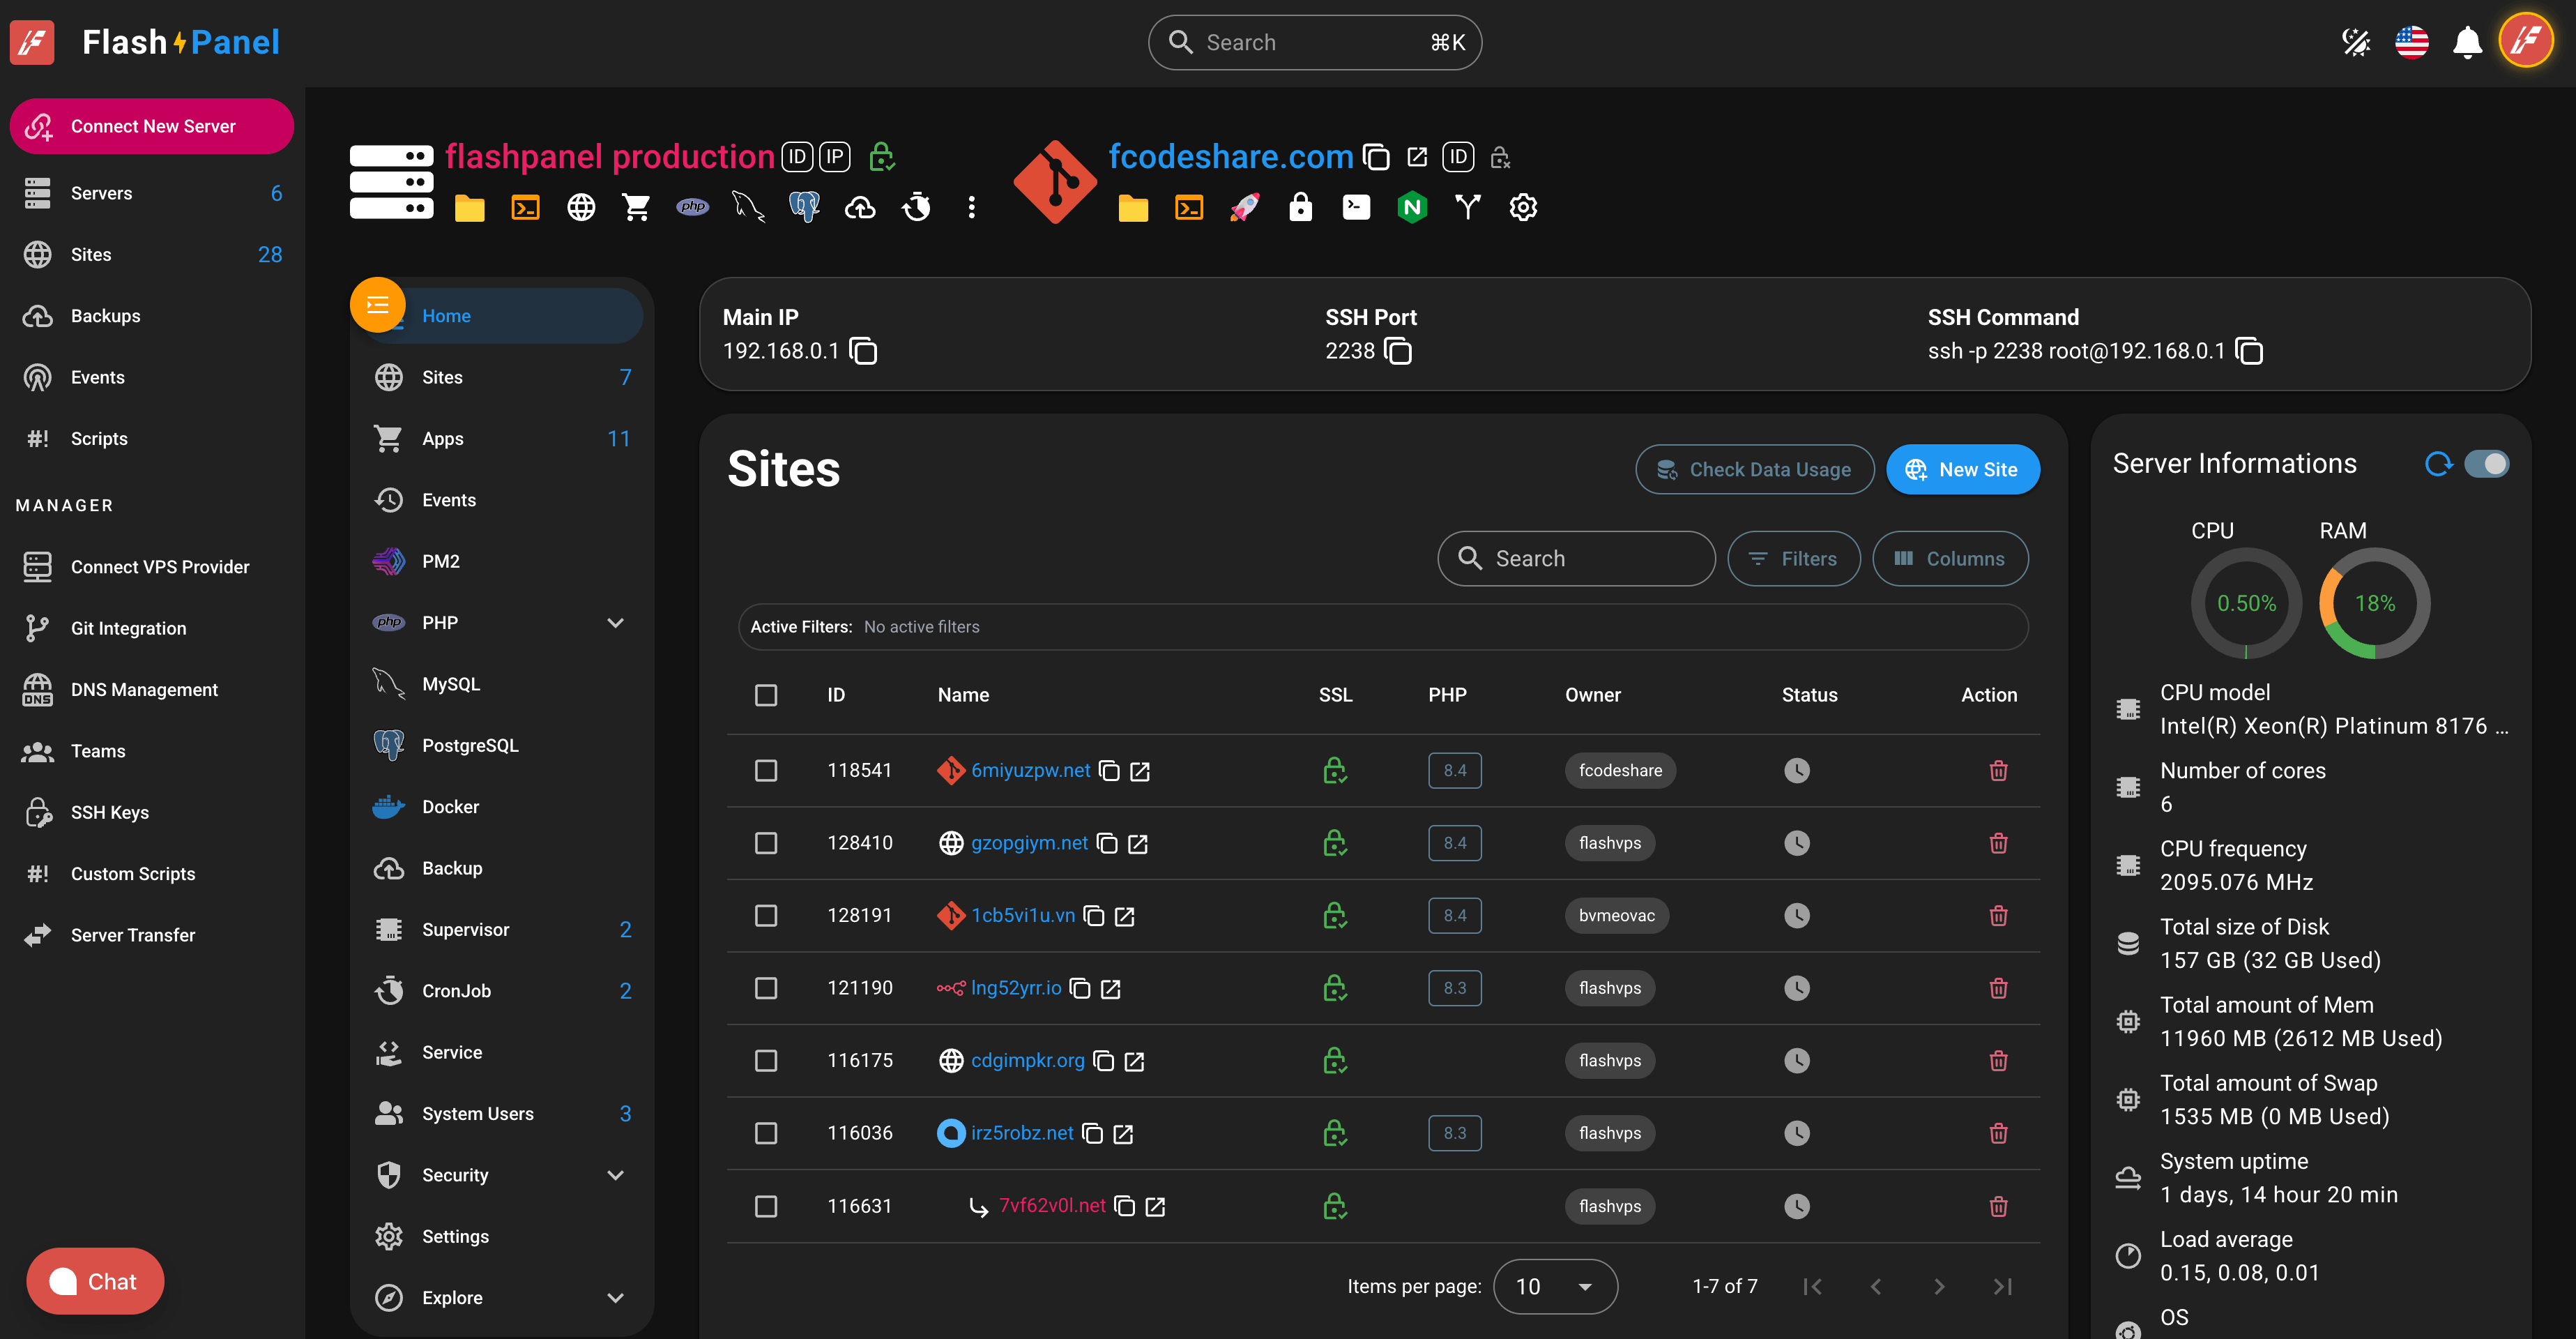Copy the Main IP address

tap(863, 351)
